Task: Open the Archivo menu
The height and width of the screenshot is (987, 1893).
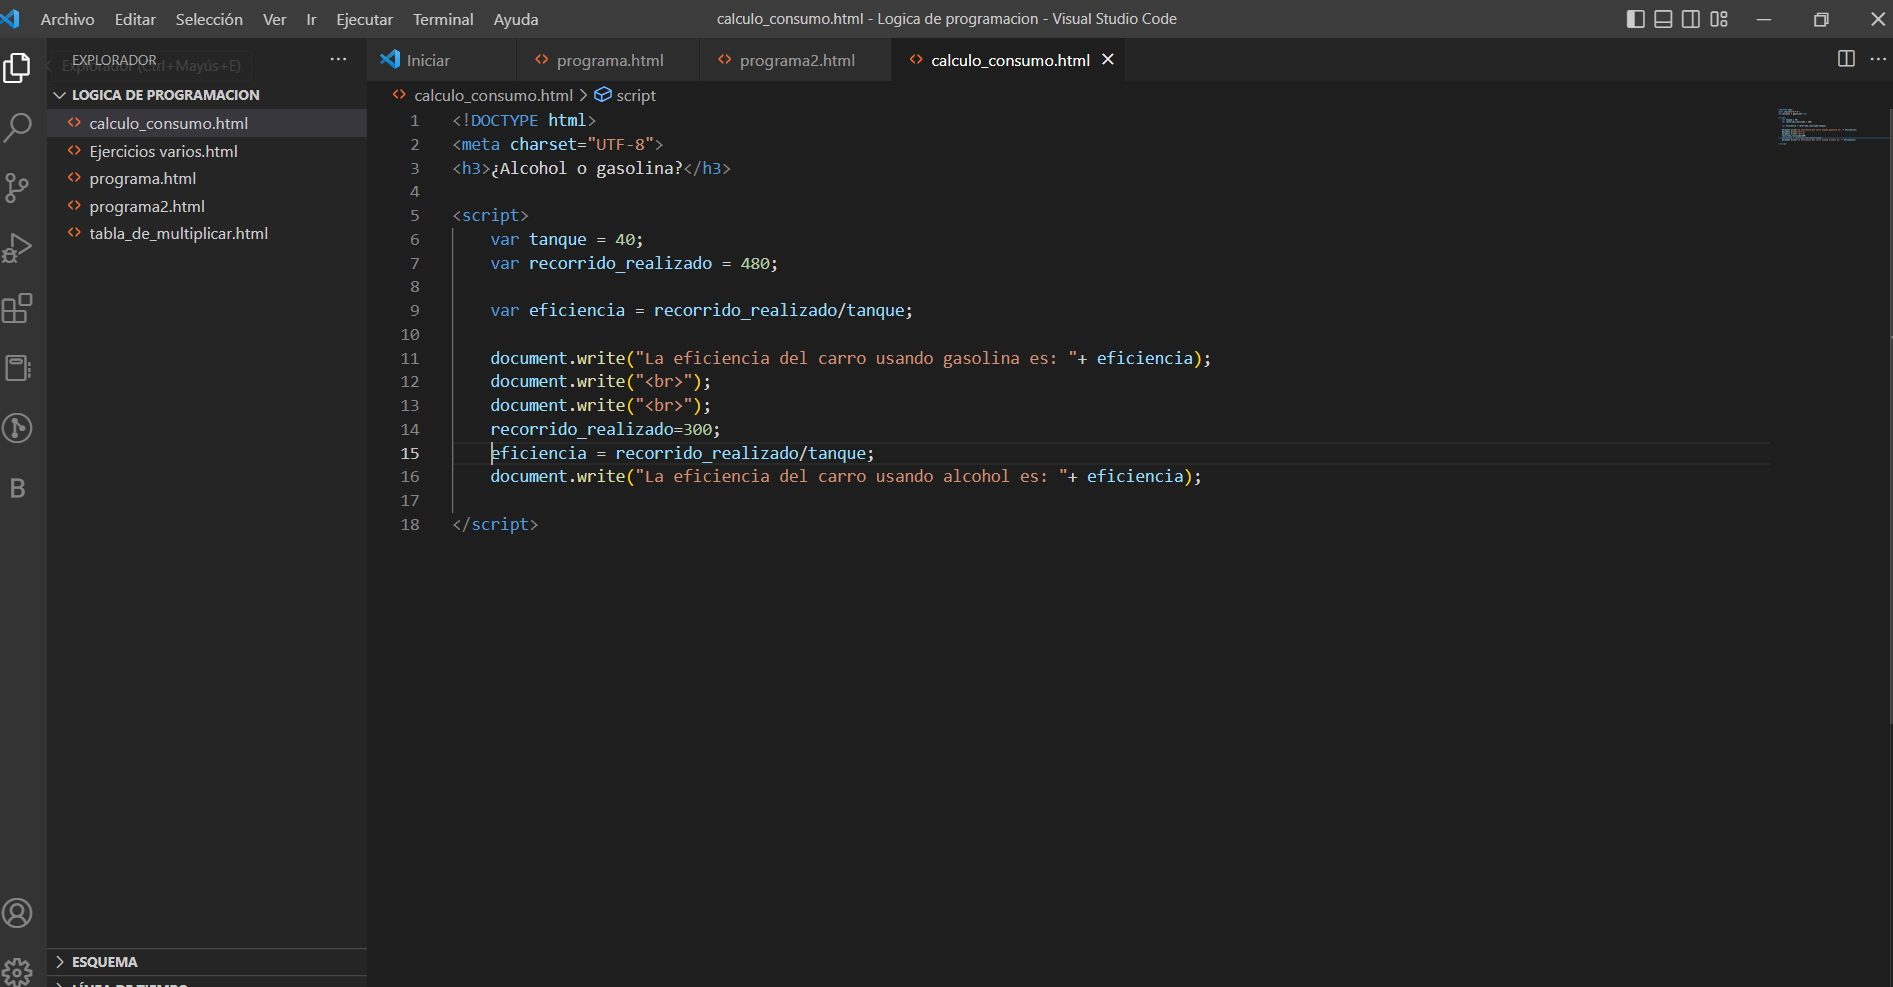Action: click(67, 19)
